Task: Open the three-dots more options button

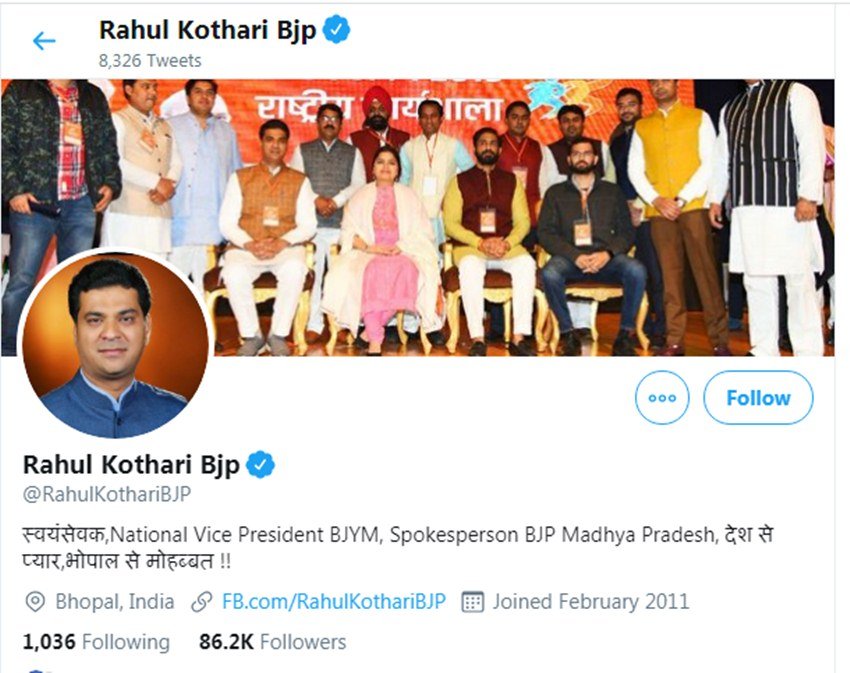Action: pos(662,397)
